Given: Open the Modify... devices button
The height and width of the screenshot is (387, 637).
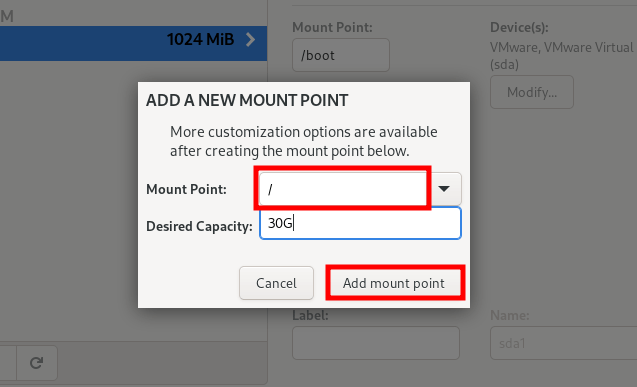Looking at the screenshot, I should coord(532,92).
